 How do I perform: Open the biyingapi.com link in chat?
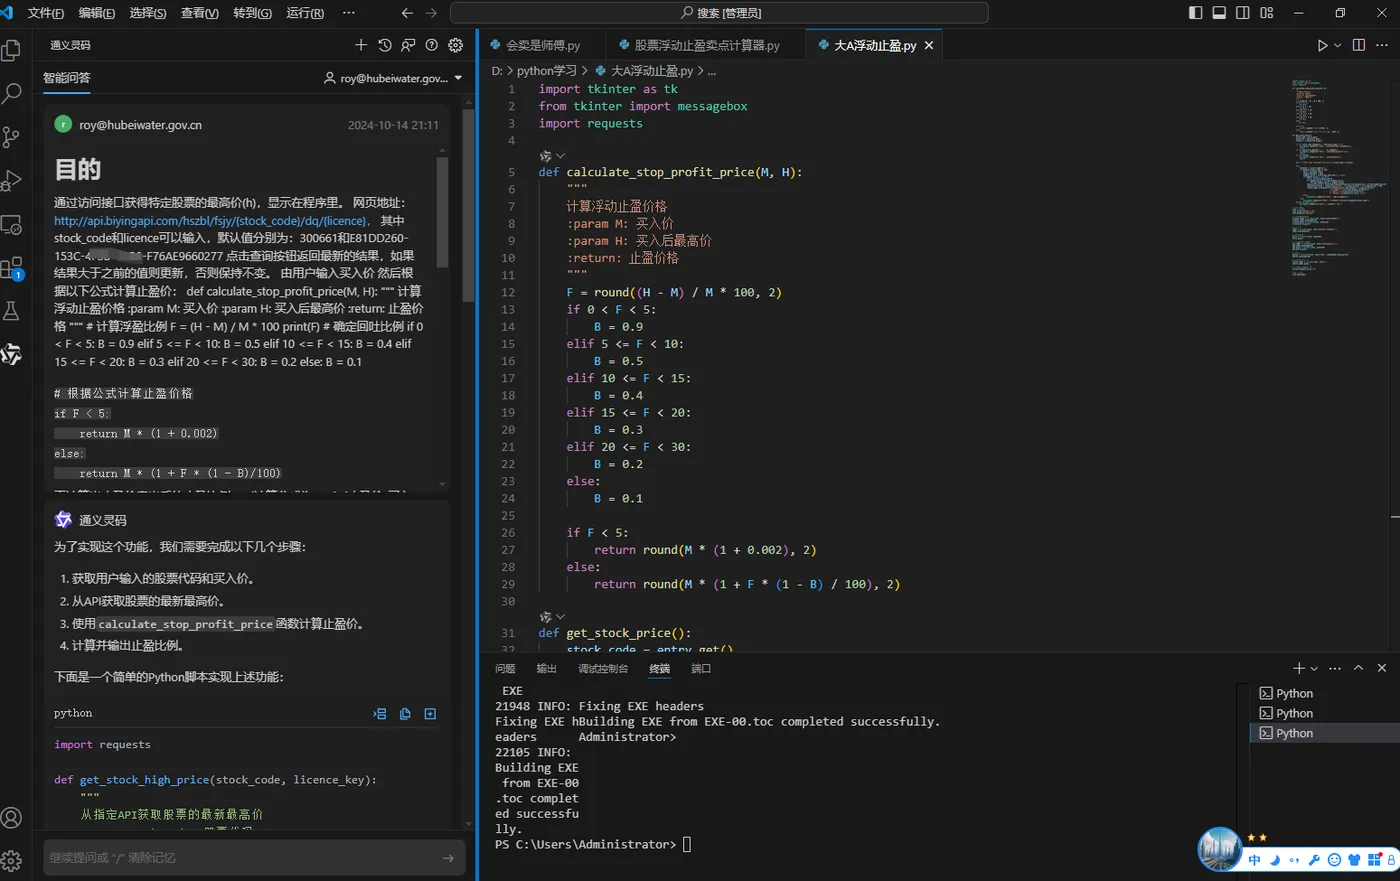[212, 220]
